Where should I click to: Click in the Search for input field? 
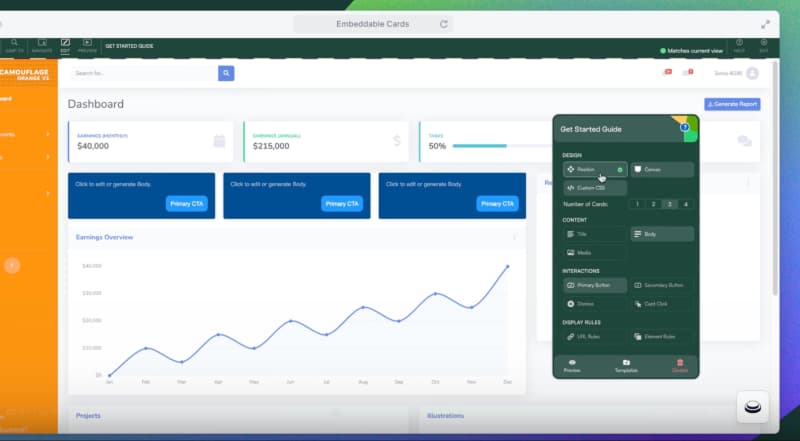pyautogui.click(x=145, y=74)
